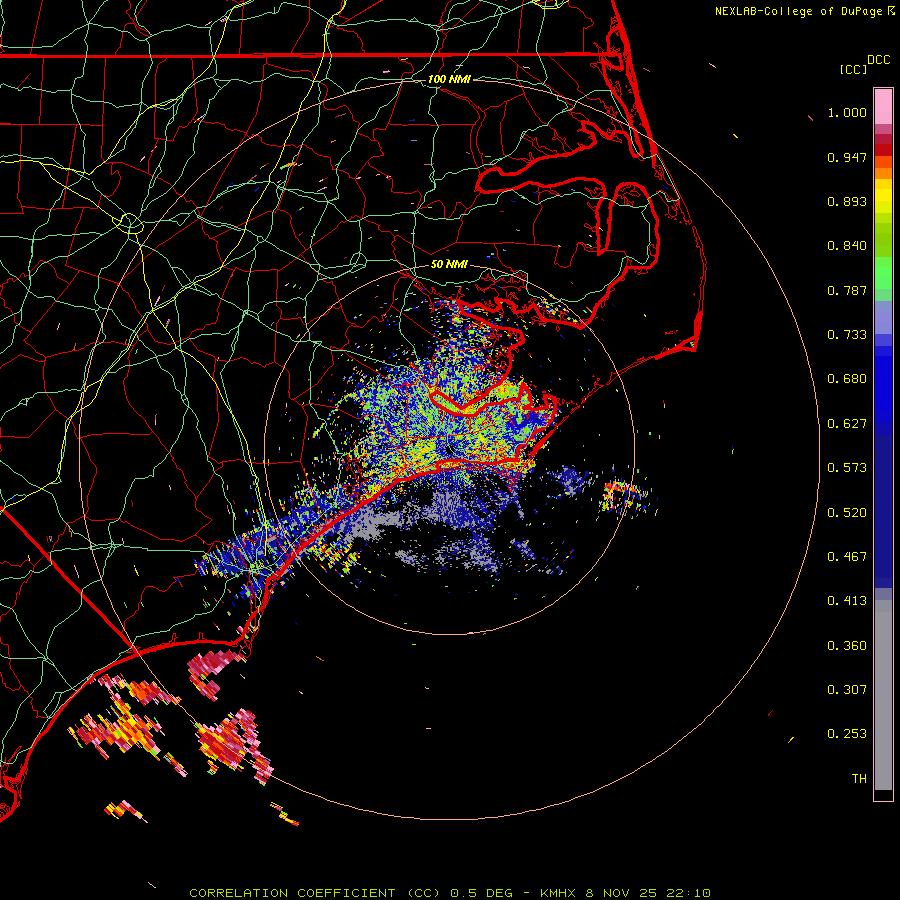The height and width of the screenshot is (900, 900).
Task: Click the [CC] unit label
Action: [x=853, y=69]
